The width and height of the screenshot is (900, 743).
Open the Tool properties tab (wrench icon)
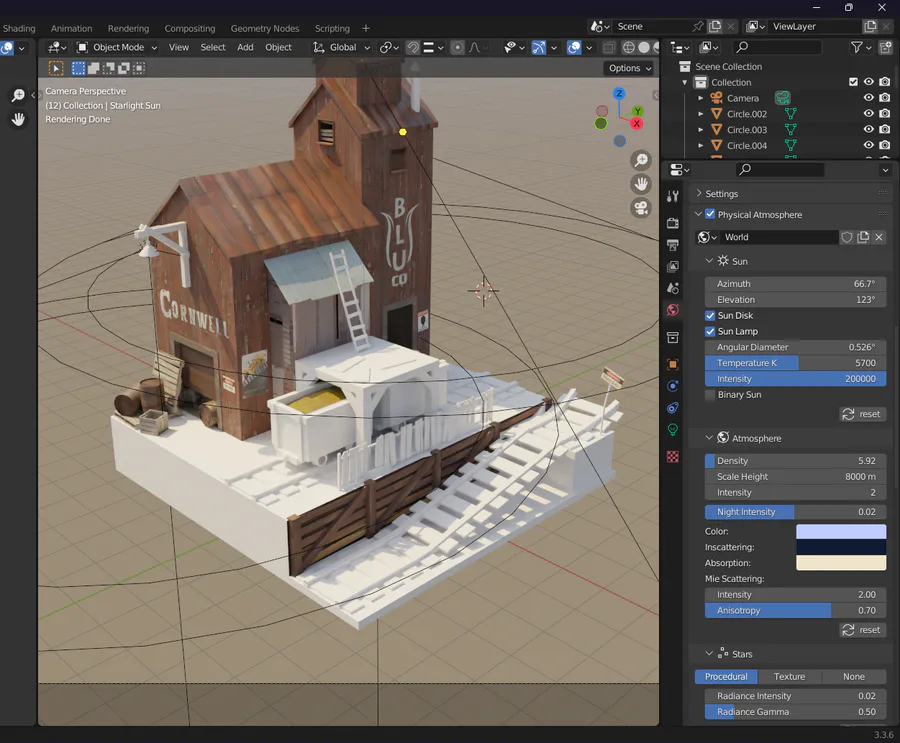point(673,196)
